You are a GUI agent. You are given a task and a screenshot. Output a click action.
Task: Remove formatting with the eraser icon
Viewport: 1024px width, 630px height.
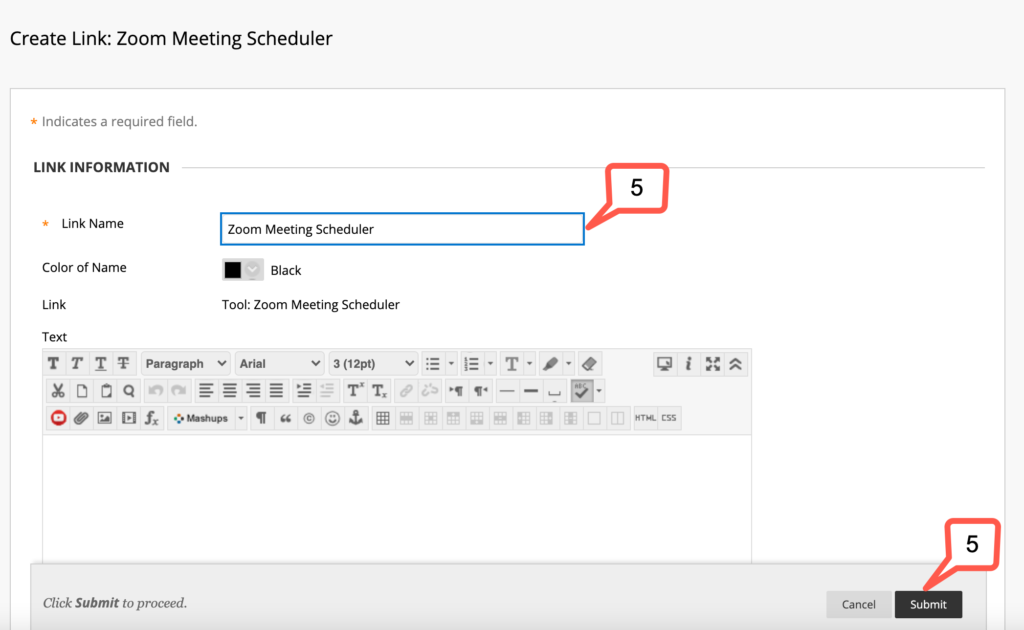[x=589, y=364]
